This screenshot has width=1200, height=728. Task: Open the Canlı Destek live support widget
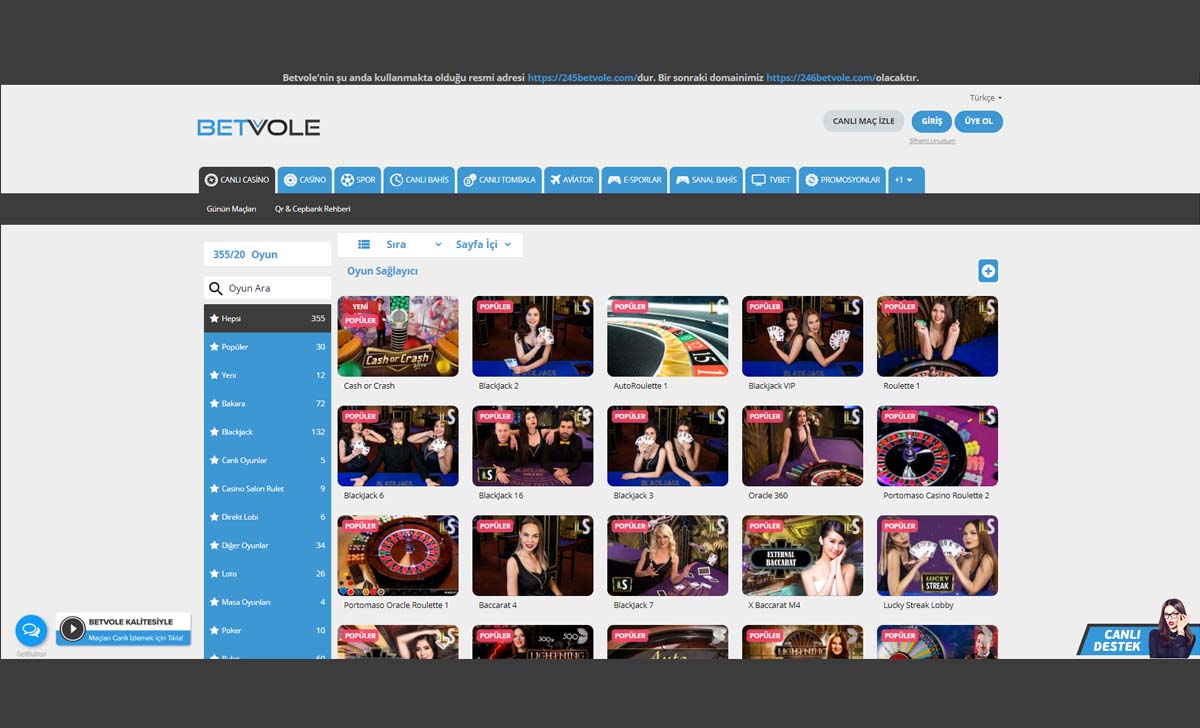[1138, 630]
